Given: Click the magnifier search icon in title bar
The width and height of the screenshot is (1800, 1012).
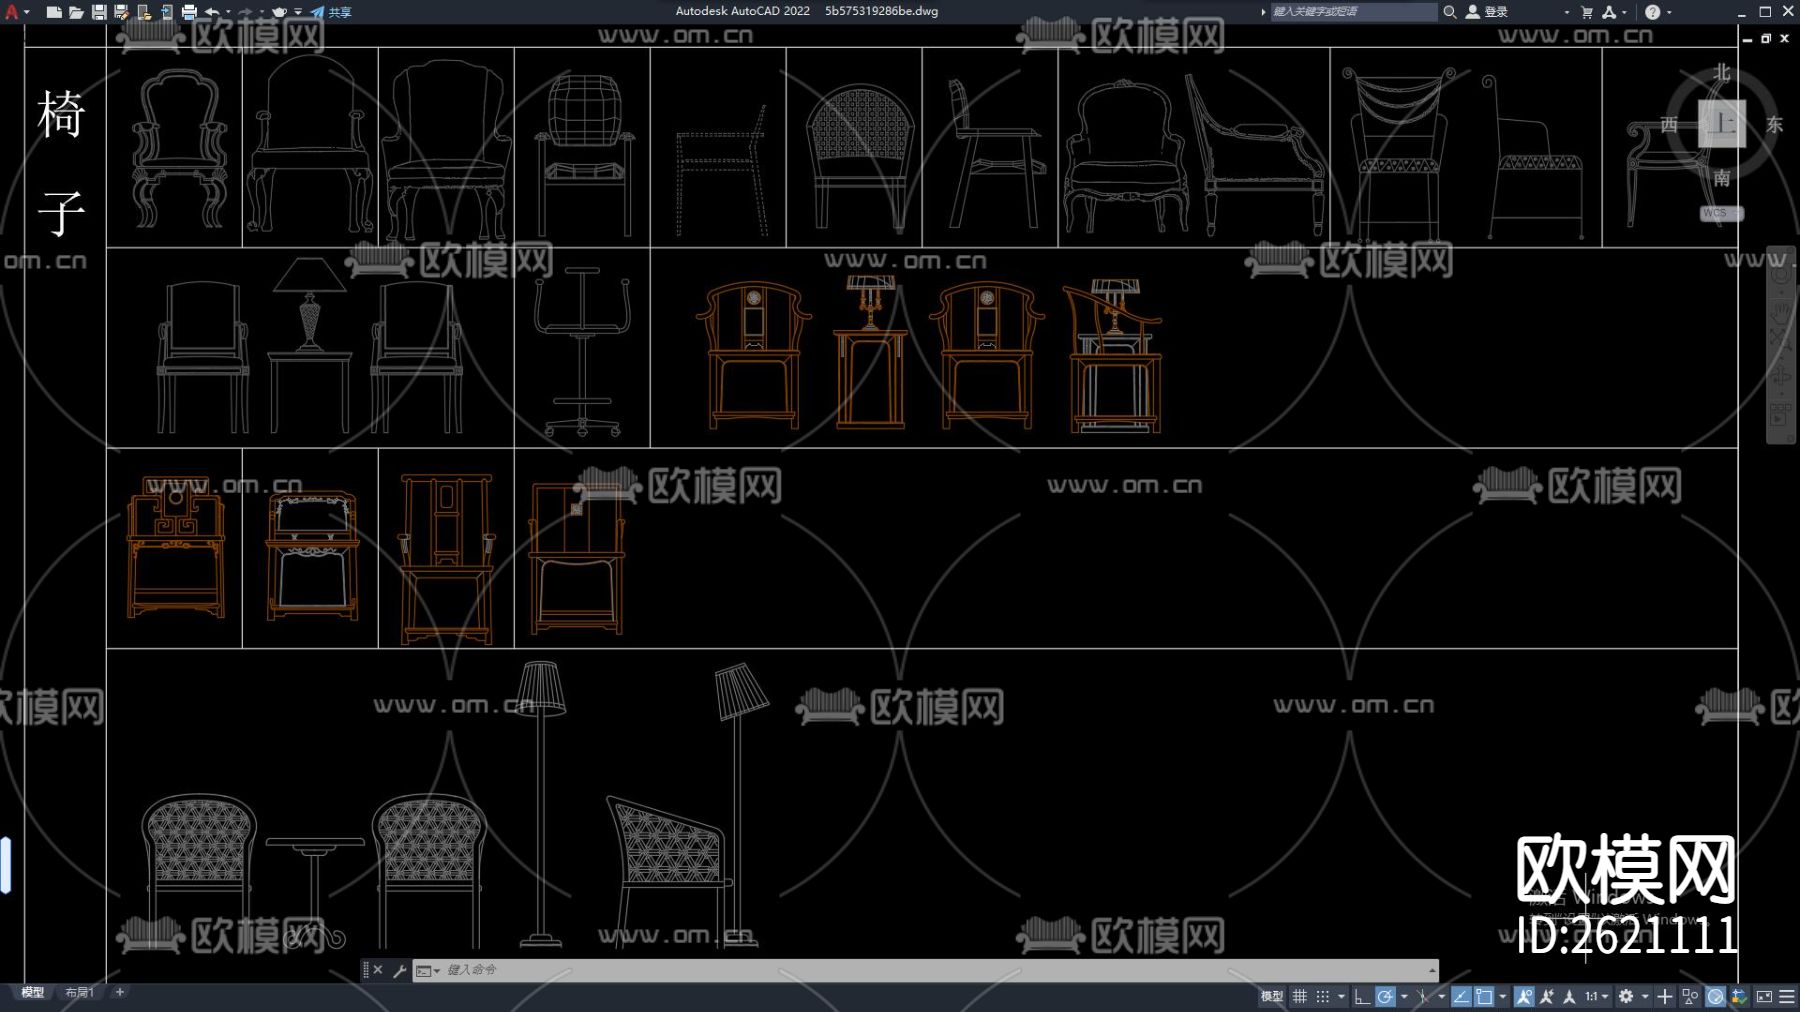Looking at the screenshot, I should click(x=1449, y=12).
